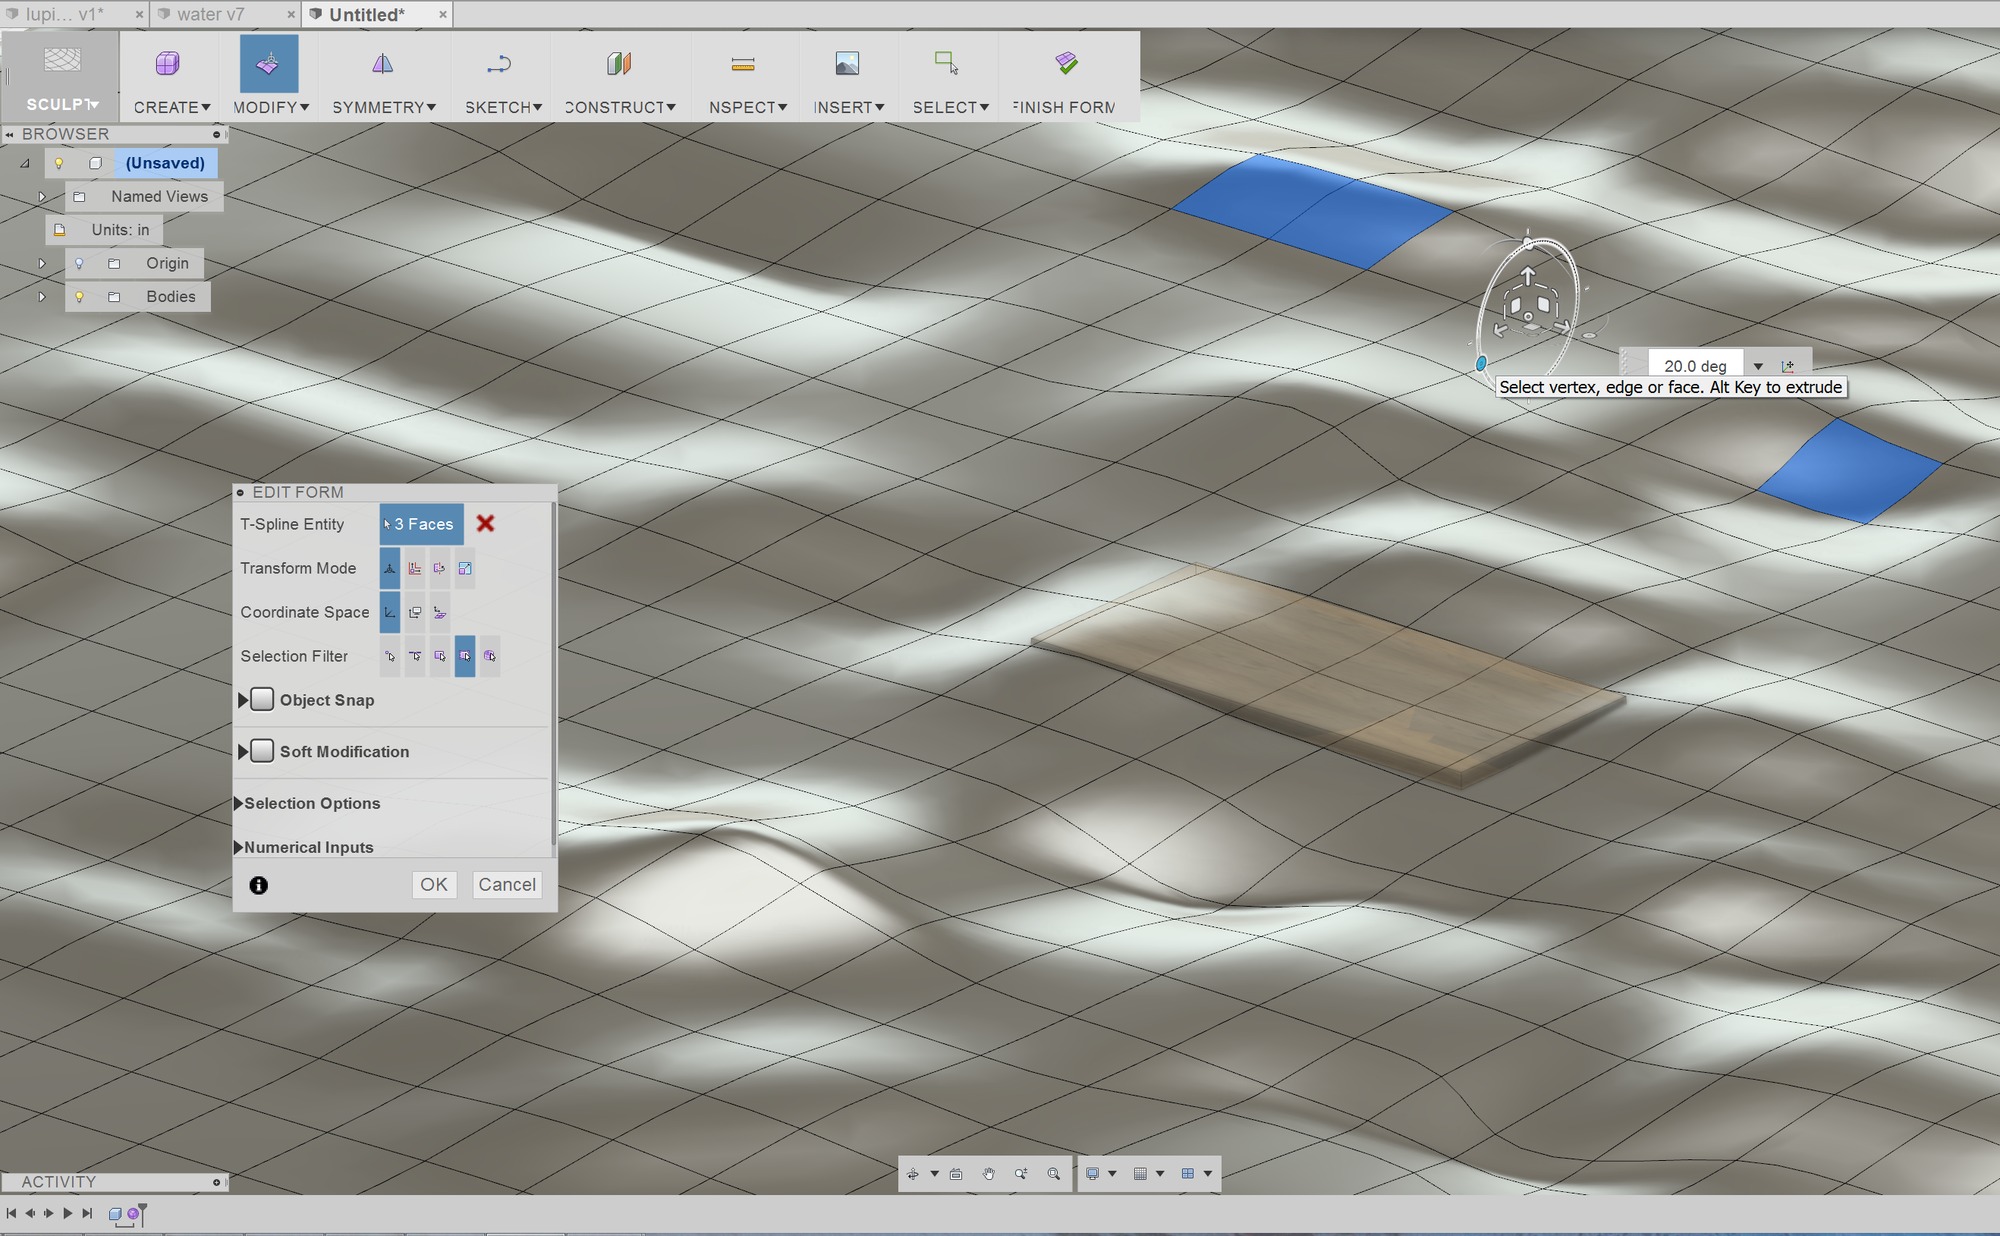Click Cancel in the Edit Form dialog

point(507,884)
